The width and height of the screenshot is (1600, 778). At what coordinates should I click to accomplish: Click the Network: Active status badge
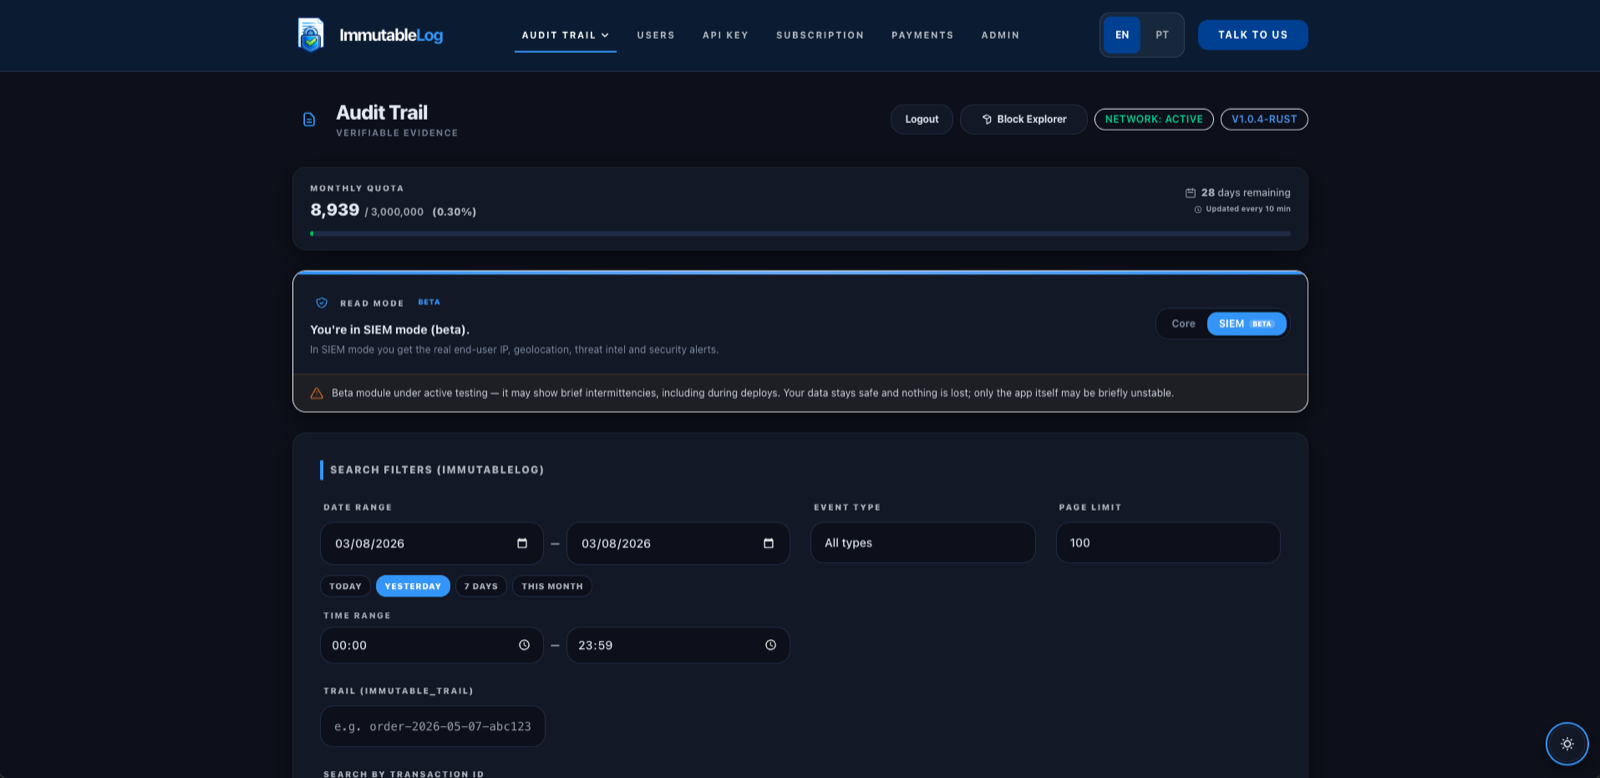1154,120
